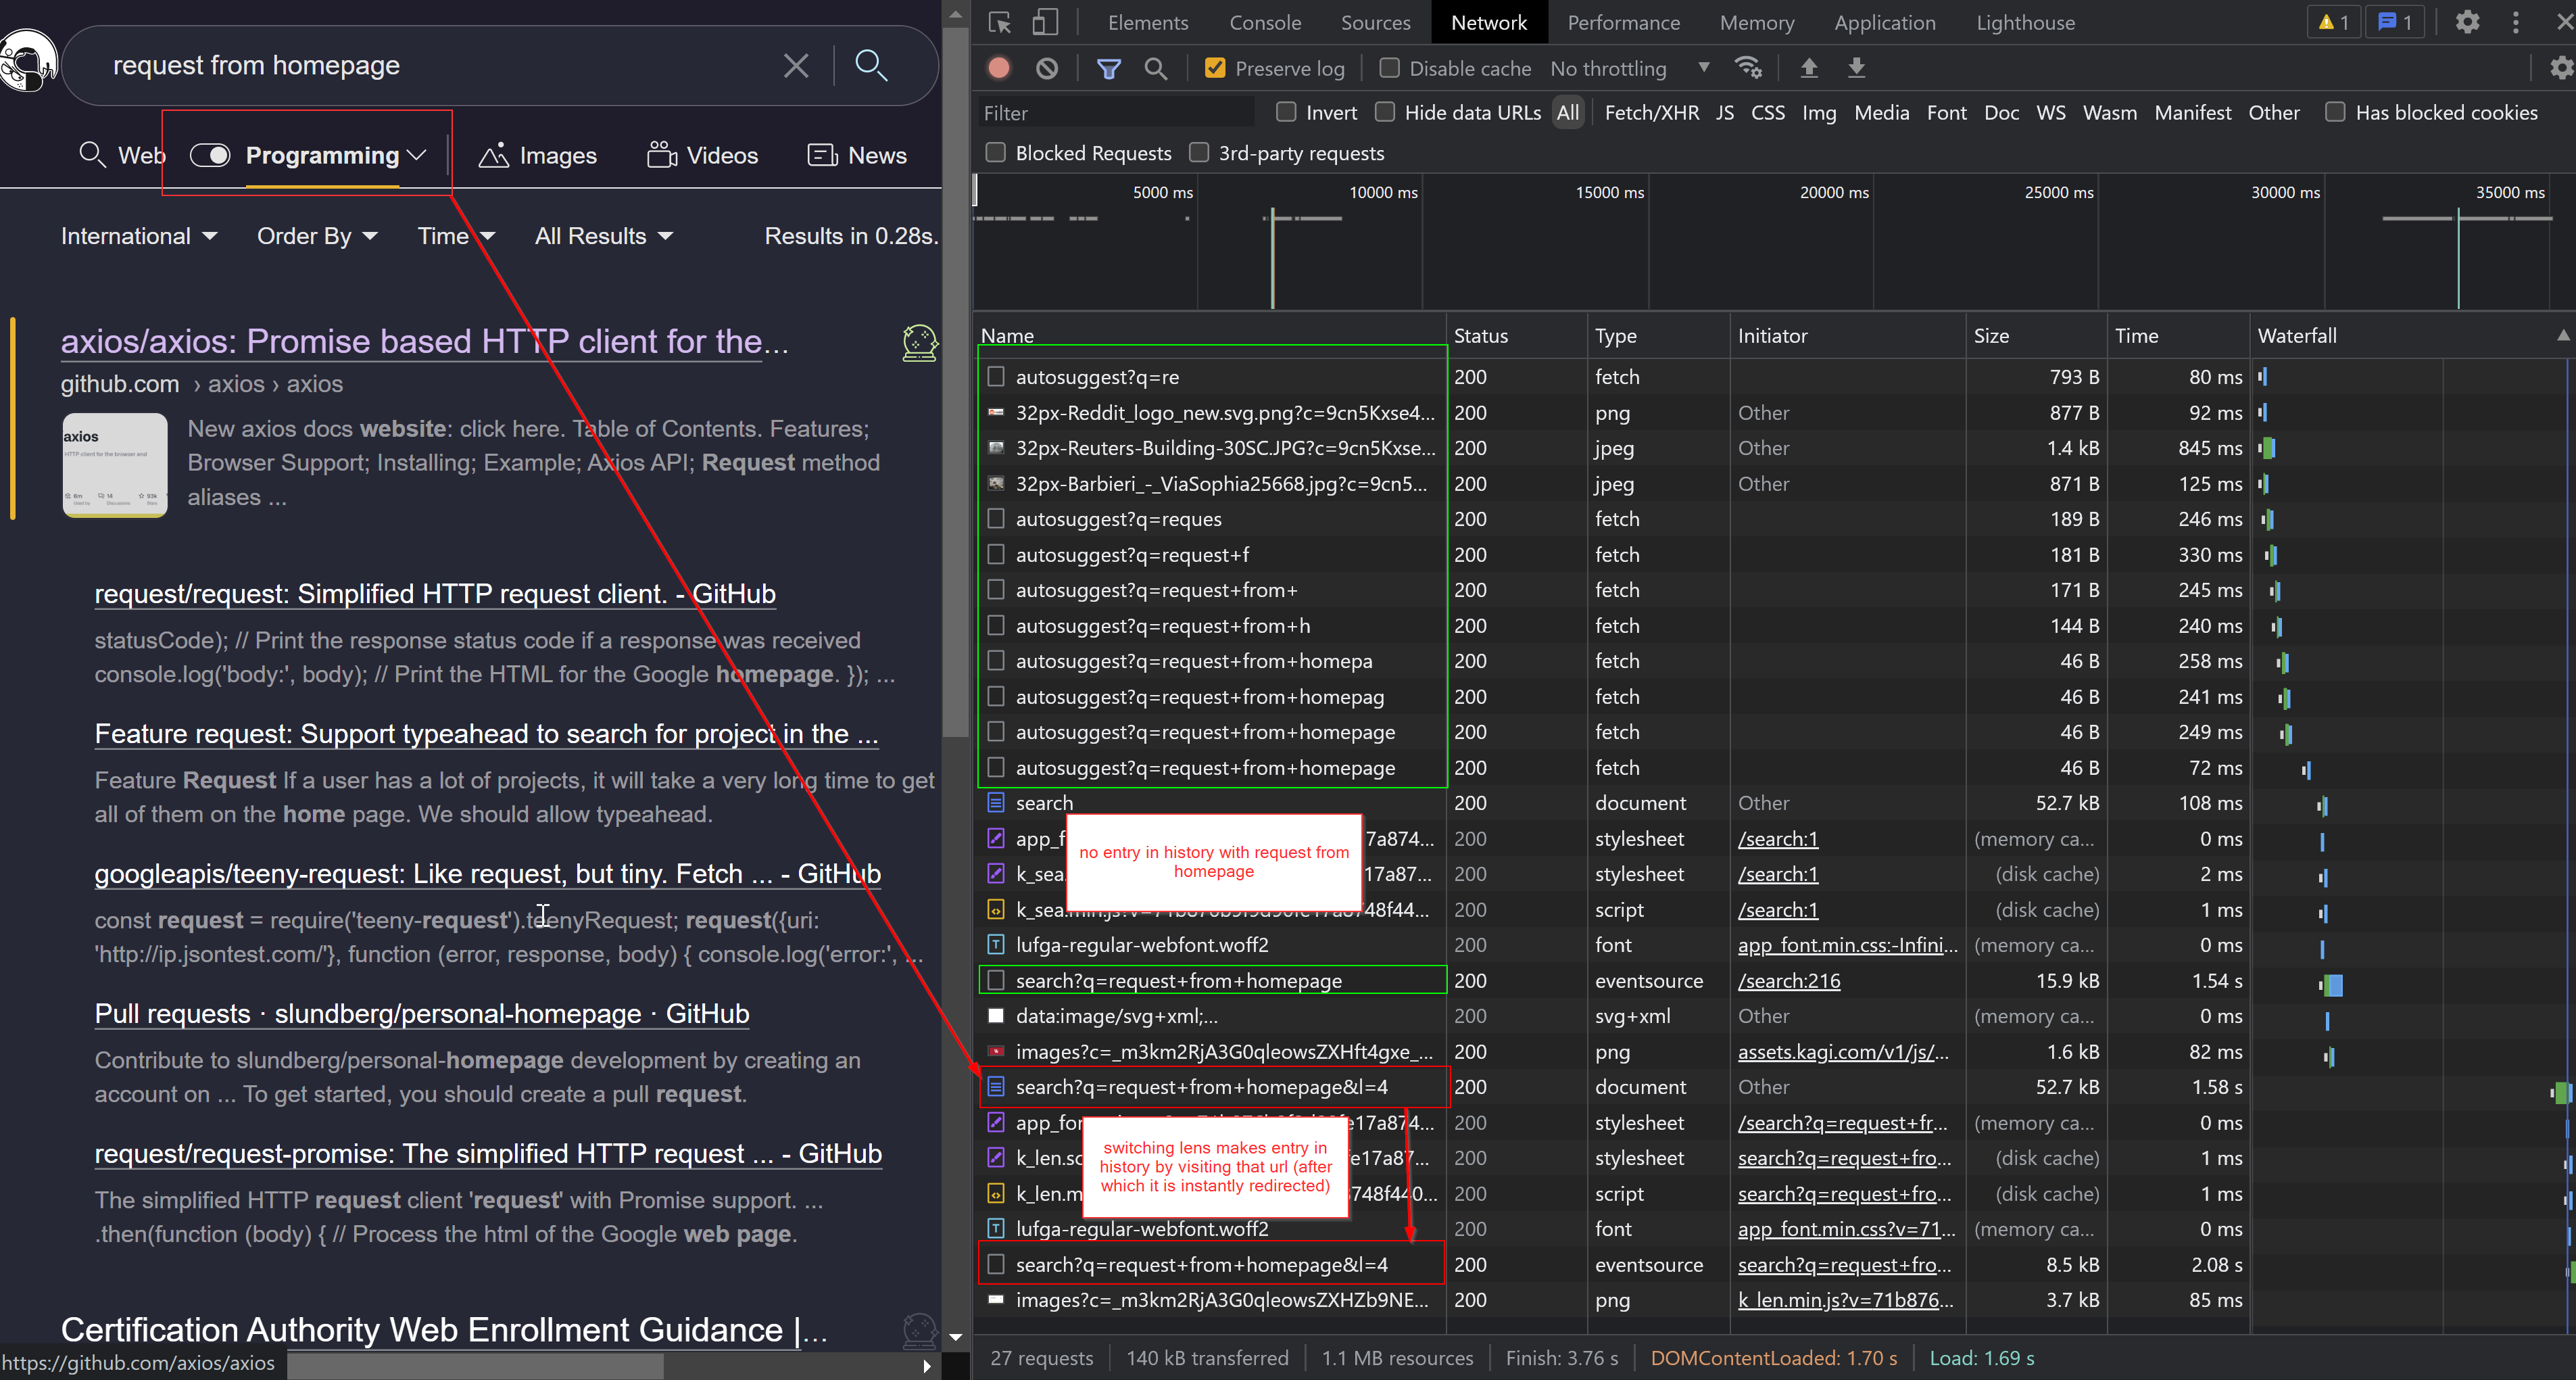
Task: Open network search magnifier in DevTools
Action: pos(1155,68)
